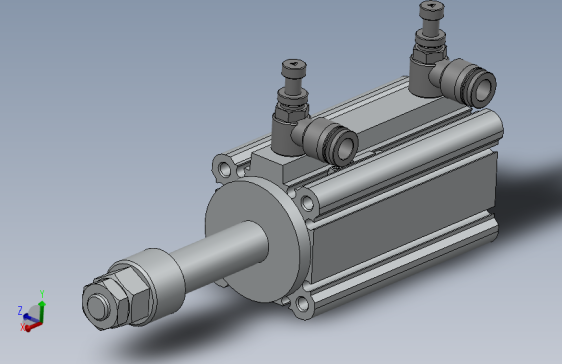Select the front flow control valve's top knob
Viewport: 562px width, 364px height.
pyautogui.click(x=294, y=68)
